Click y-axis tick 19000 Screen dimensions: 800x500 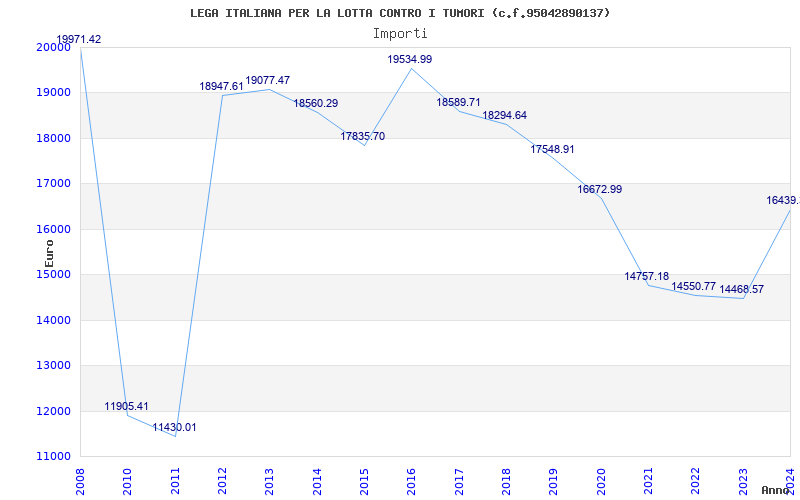tap(53, 93)
